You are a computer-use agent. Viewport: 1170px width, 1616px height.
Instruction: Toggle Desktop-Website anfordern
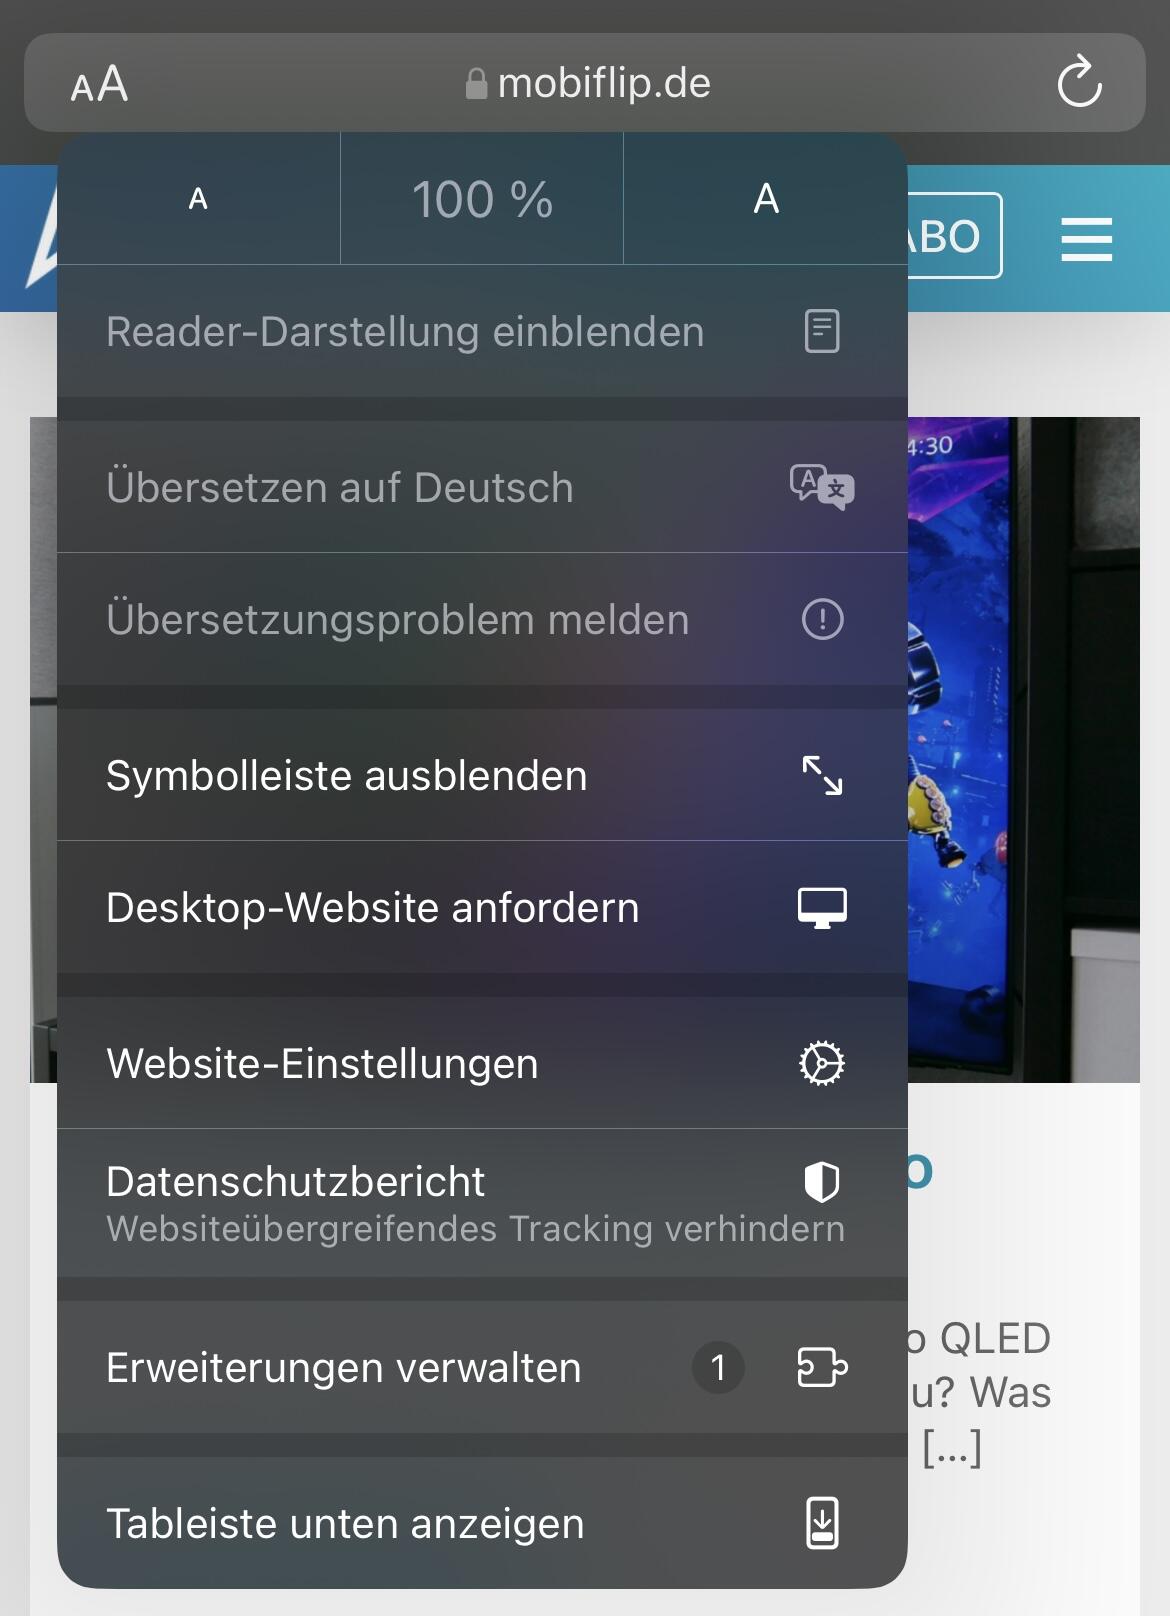tap(372, 908)
